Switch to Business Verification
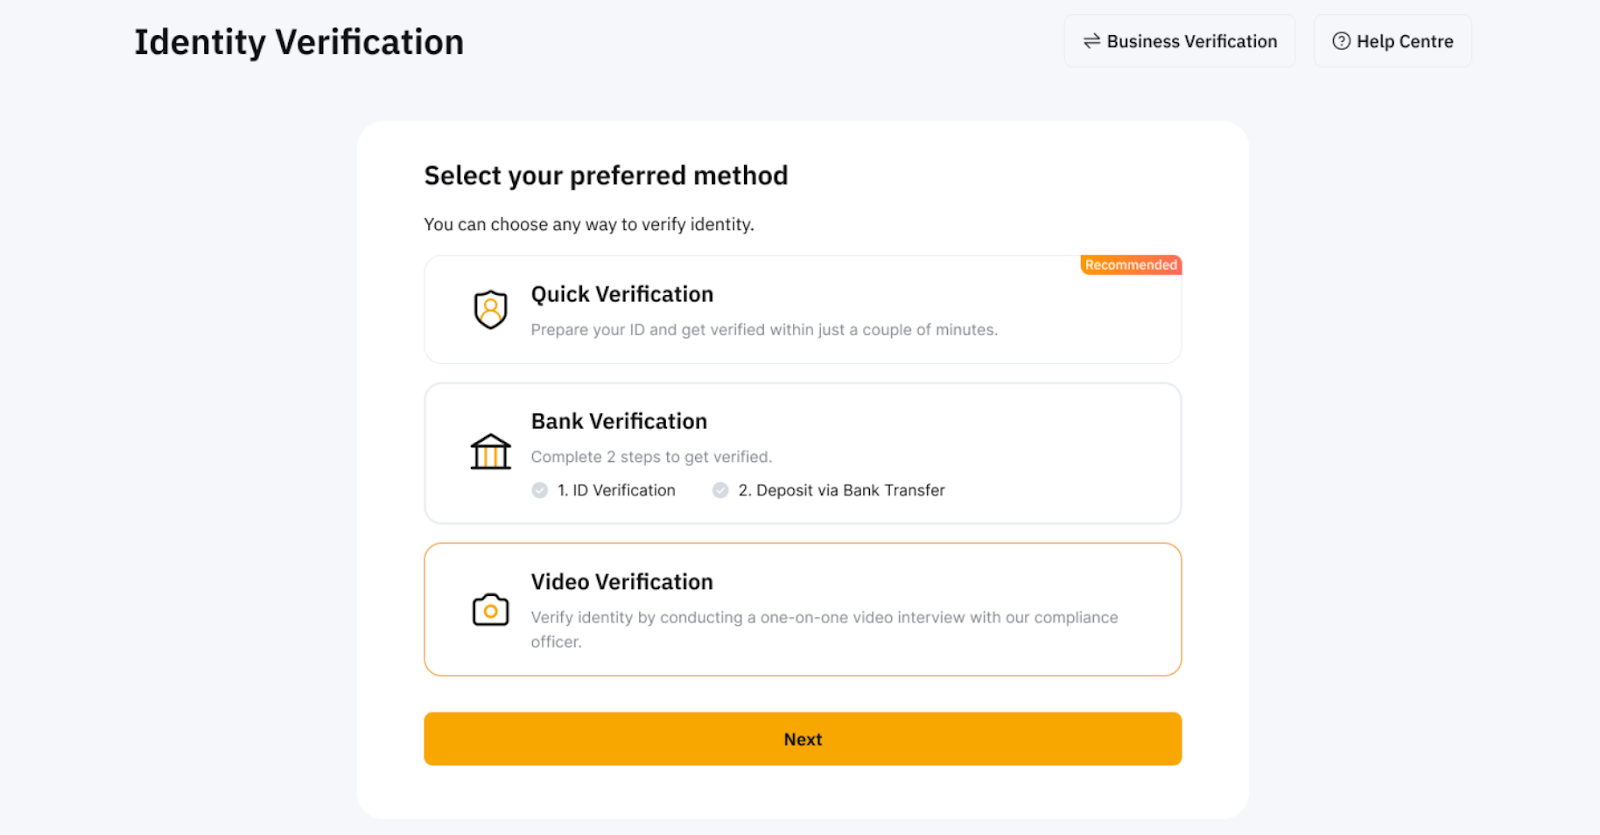Viewport: 1600px width, 835px height. click(x=1191, y=41)
